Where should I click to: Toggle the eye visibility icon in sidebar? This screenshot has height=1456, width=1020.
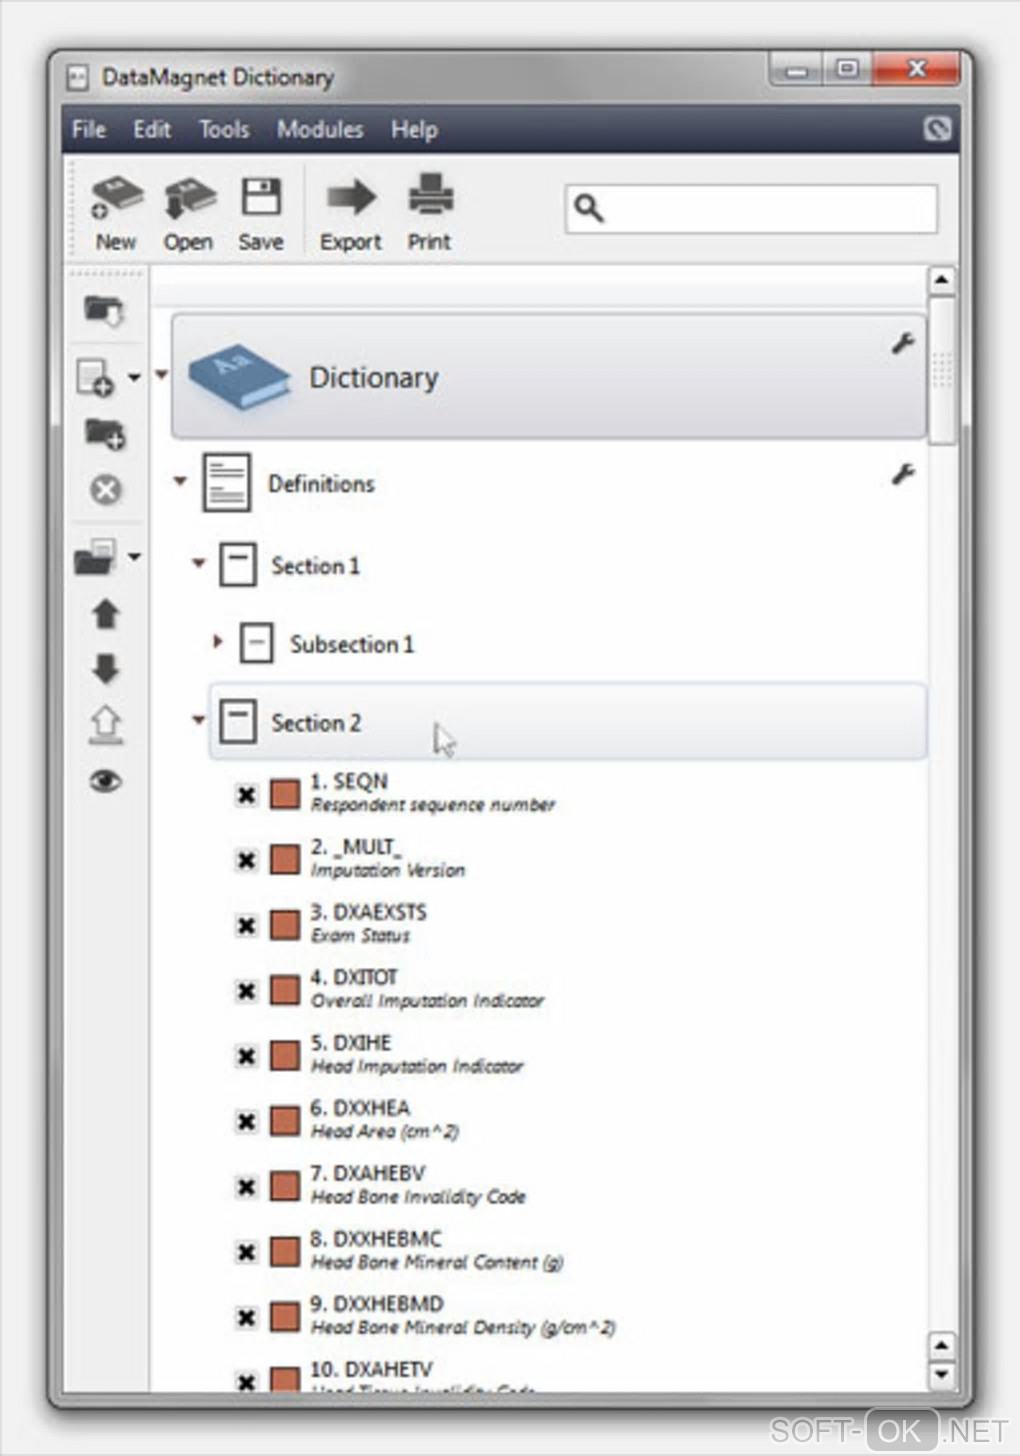[106, 781]
